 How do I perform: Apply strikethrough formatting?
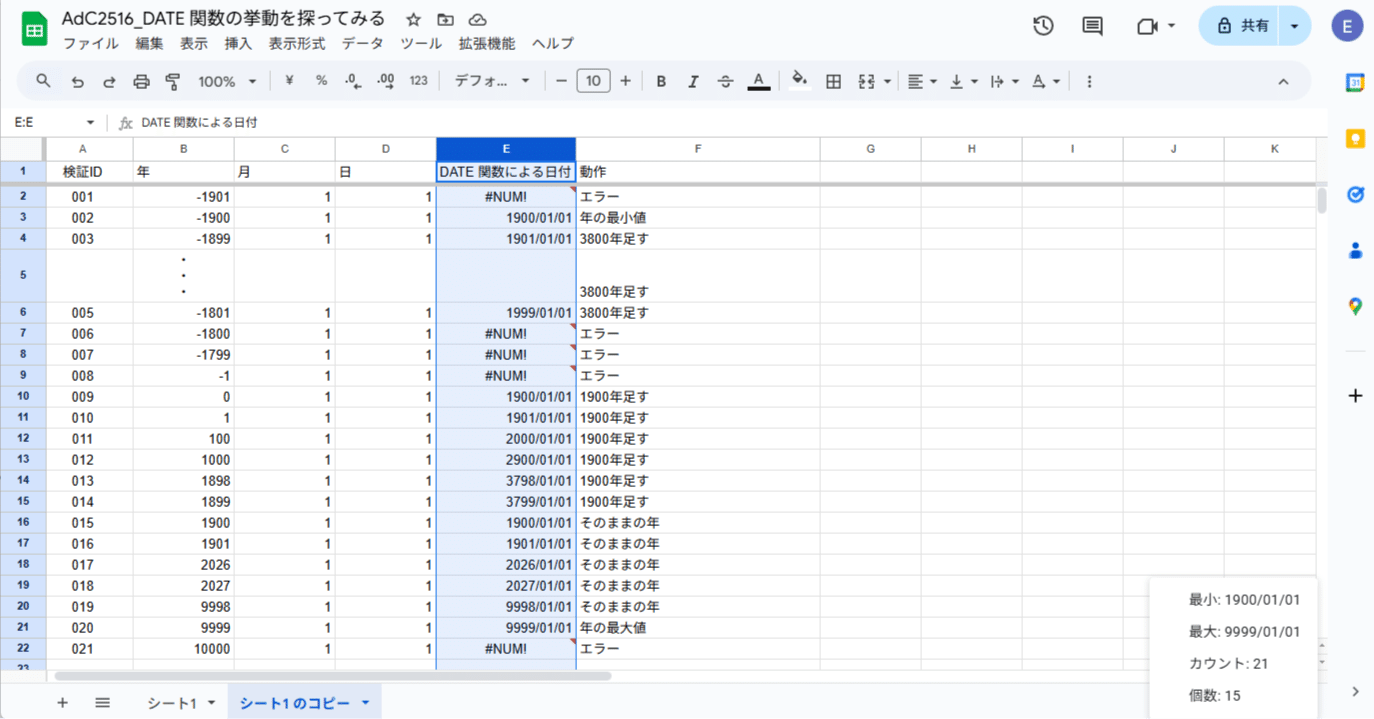click(725, 80)
